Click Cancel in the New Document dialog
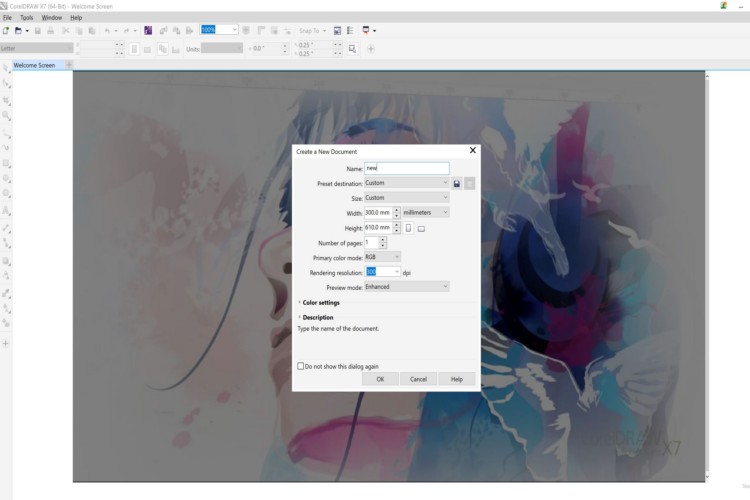 [x=418, y=379]
